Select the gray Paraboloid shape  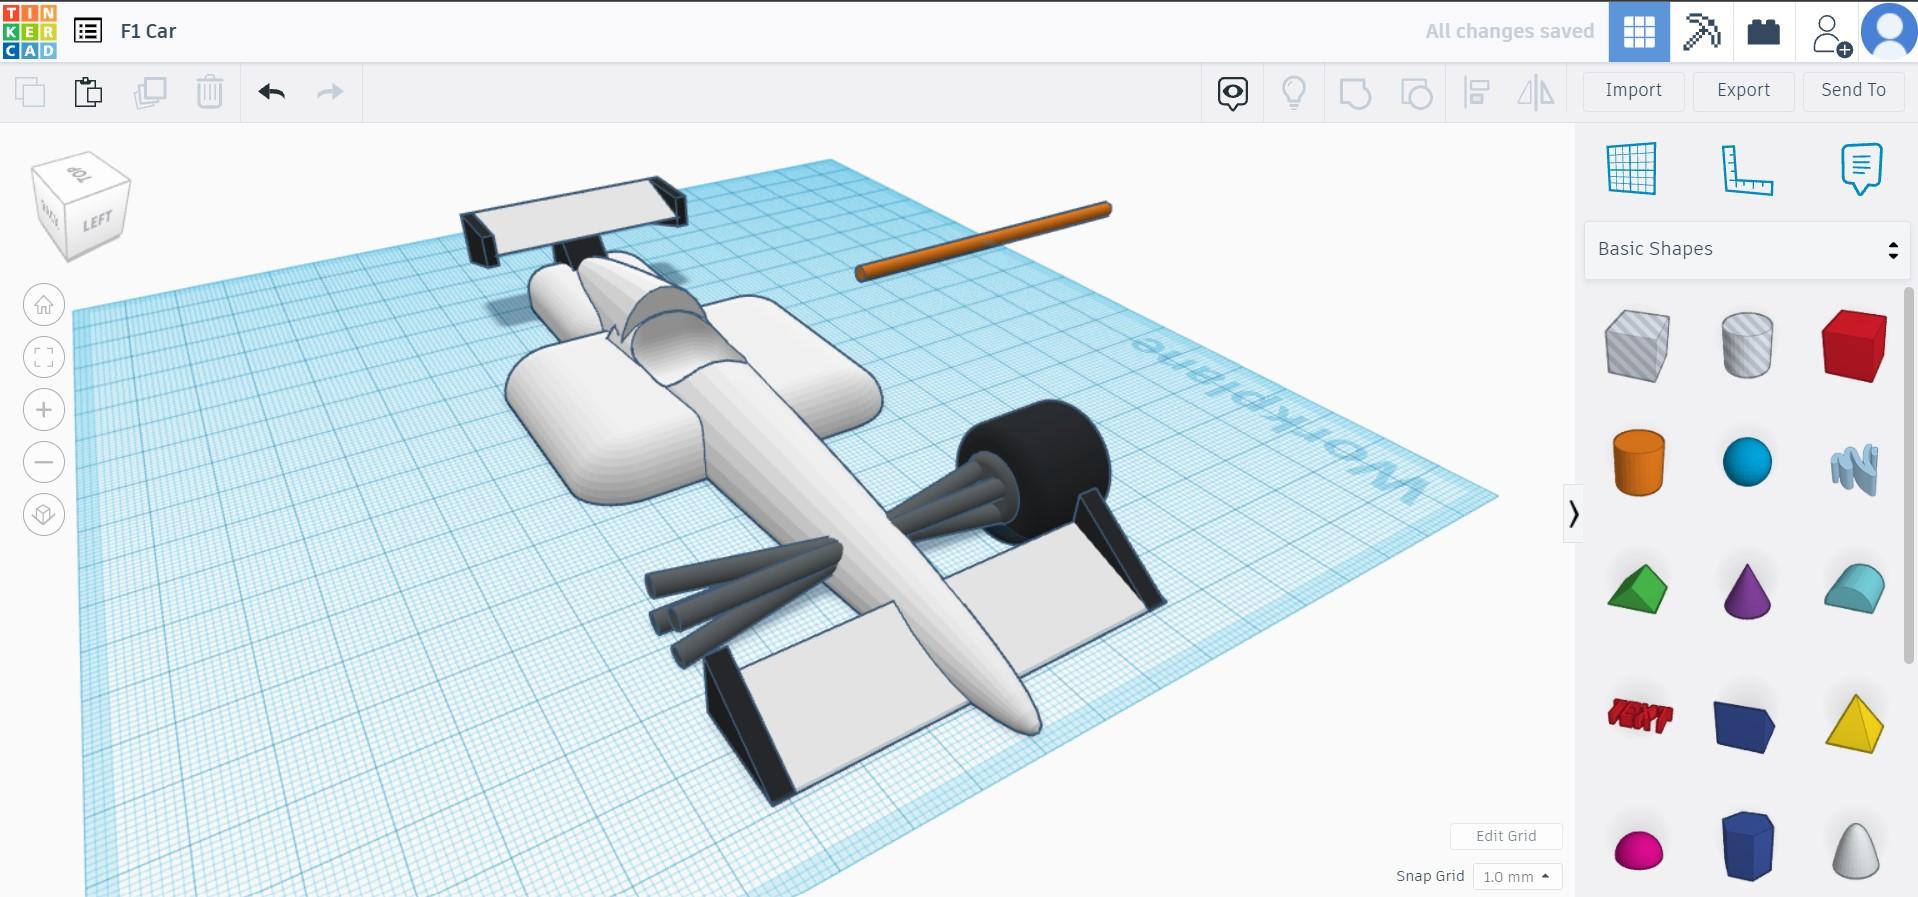point(1855,850)
